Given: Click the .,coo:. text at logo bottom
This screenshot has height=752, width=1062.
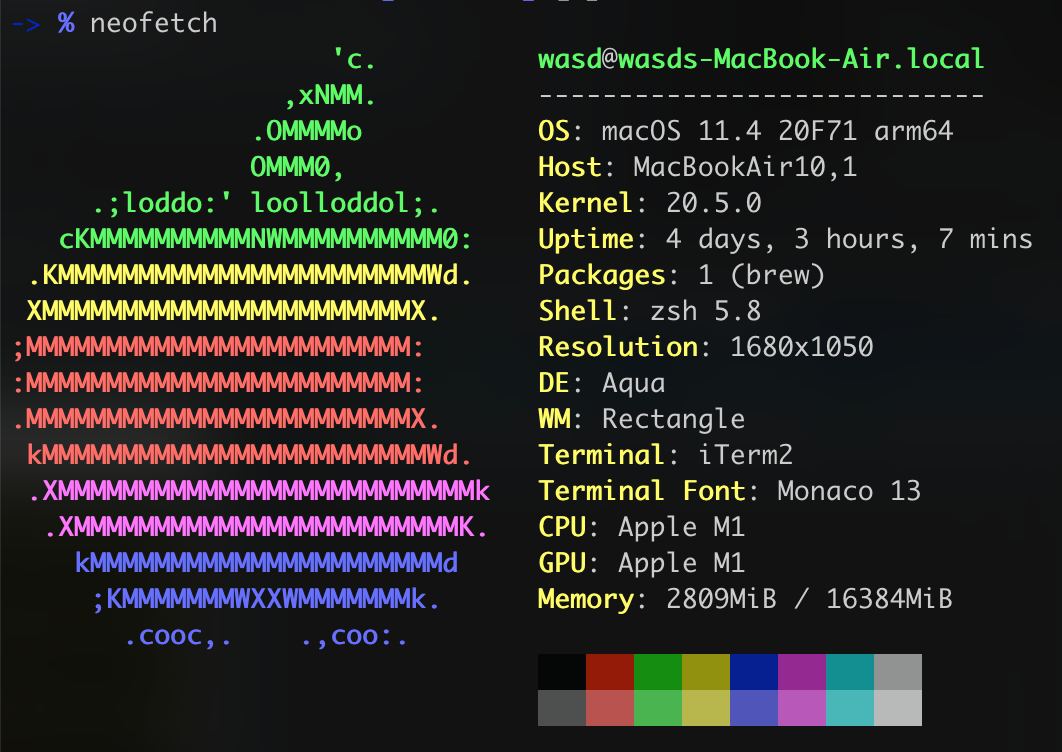Looking at the screenshot, I should 354,637.
